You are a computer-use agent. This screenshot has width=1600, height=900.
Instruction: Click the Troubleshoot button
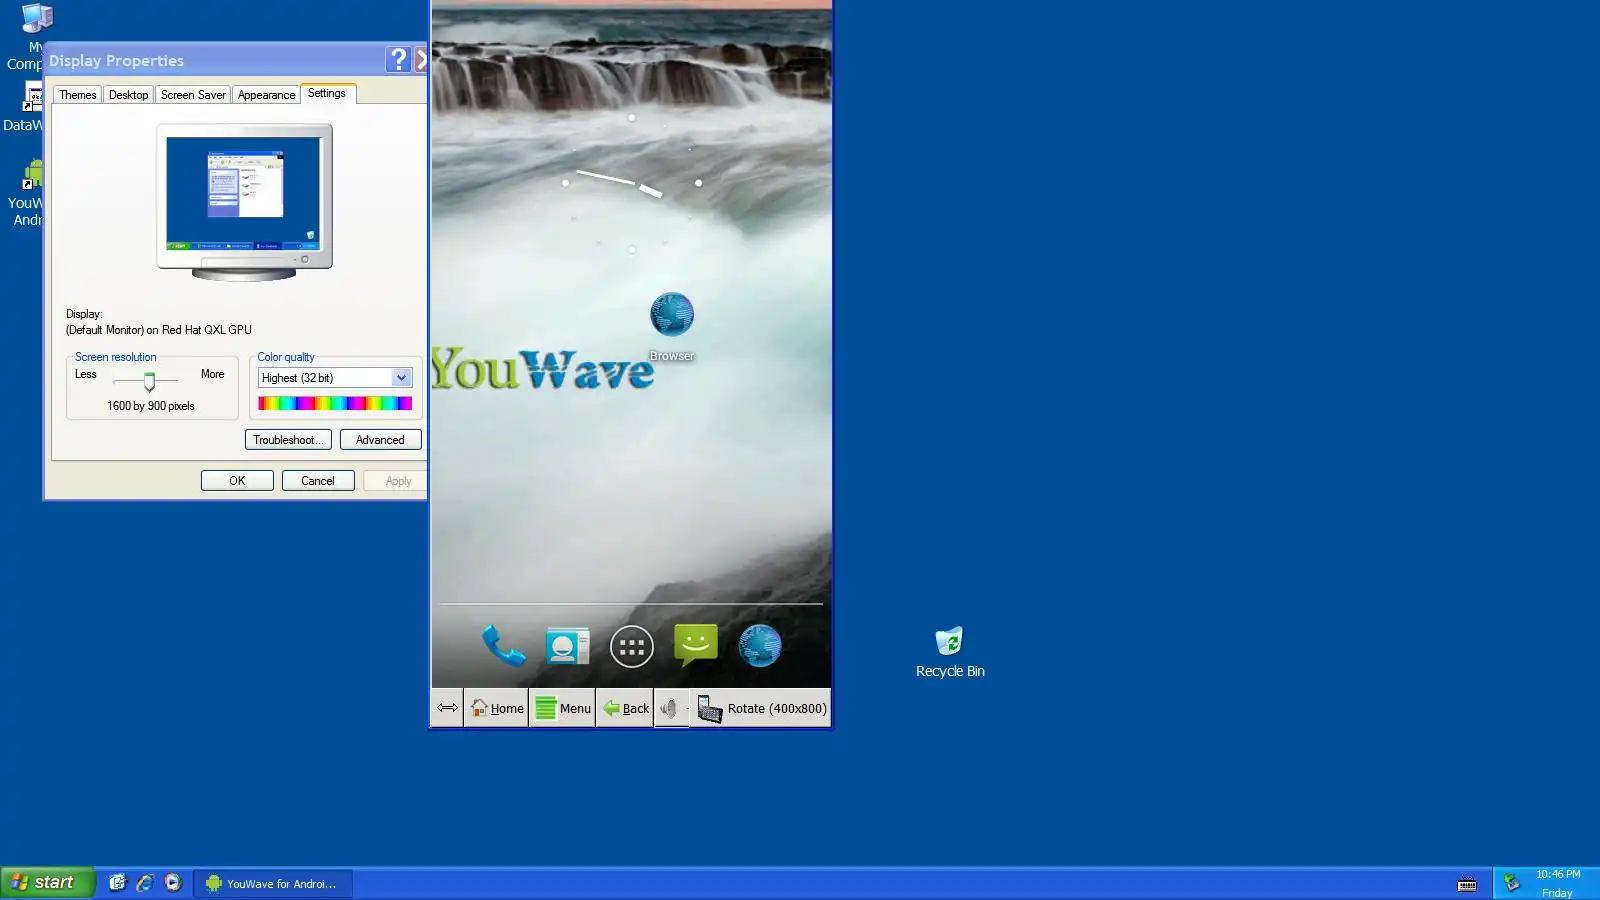[288, 440]
